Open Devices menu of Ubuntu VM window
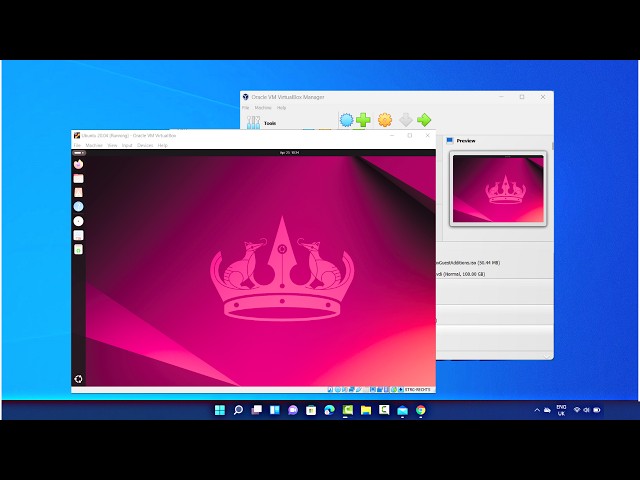Image resolution: width=640 pixels, height=480 pixels. click(x=145, y=145)
